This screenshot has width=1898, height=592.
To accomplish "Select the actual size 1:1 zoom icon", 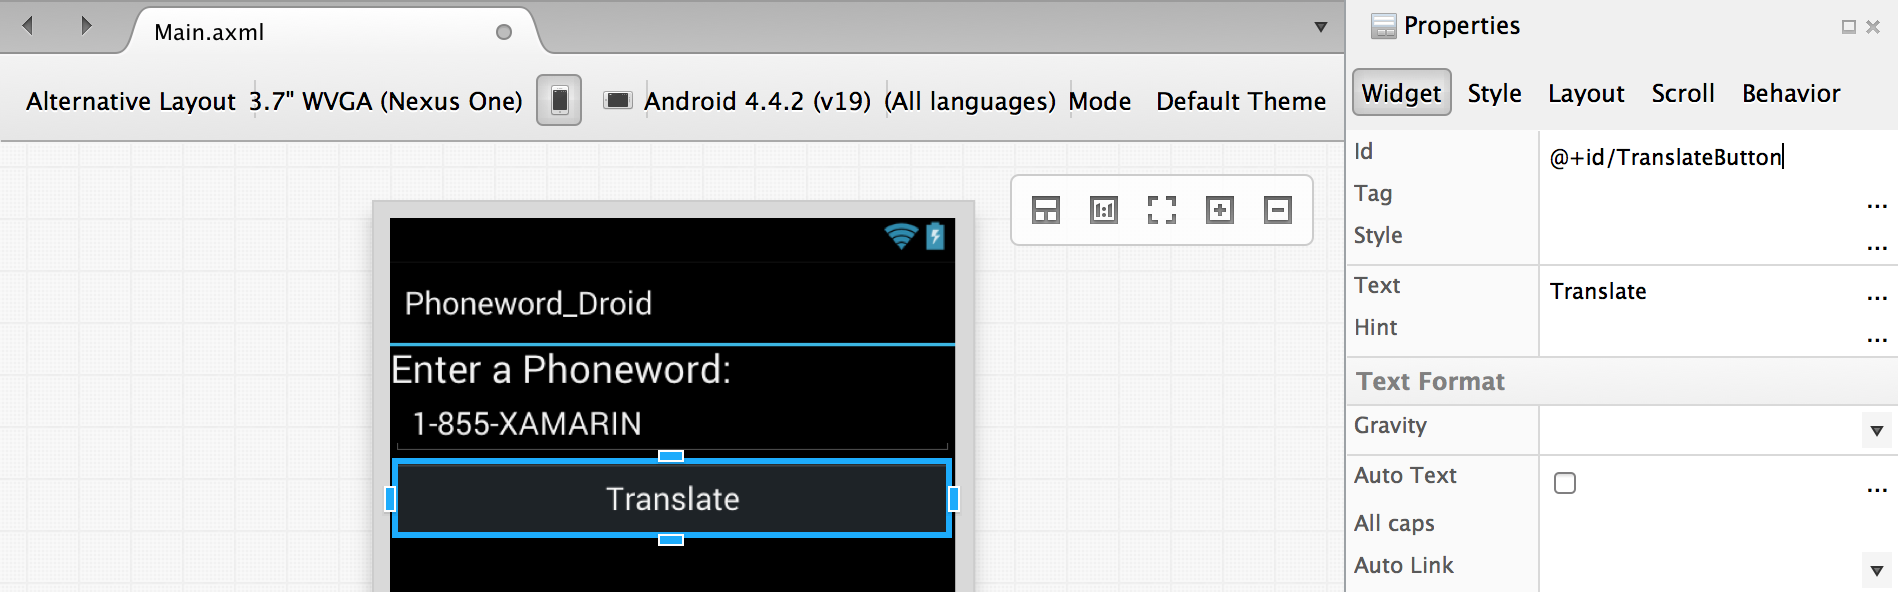I will point(1104,210).
